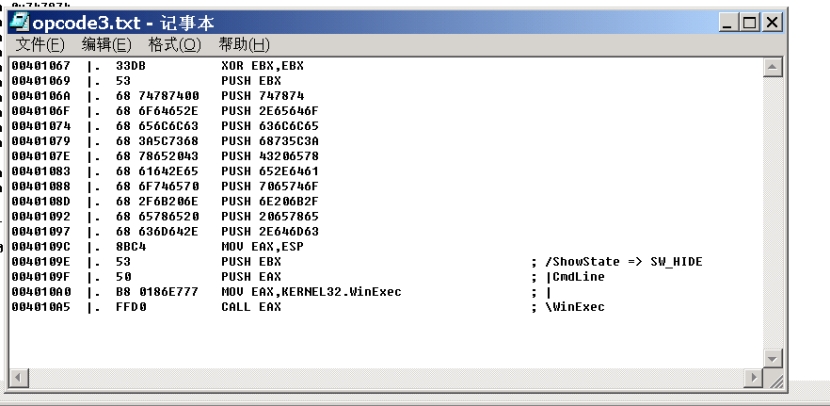Close the opcode3.txt Notepad window
The image size is (830, 406).
[772, 22]
